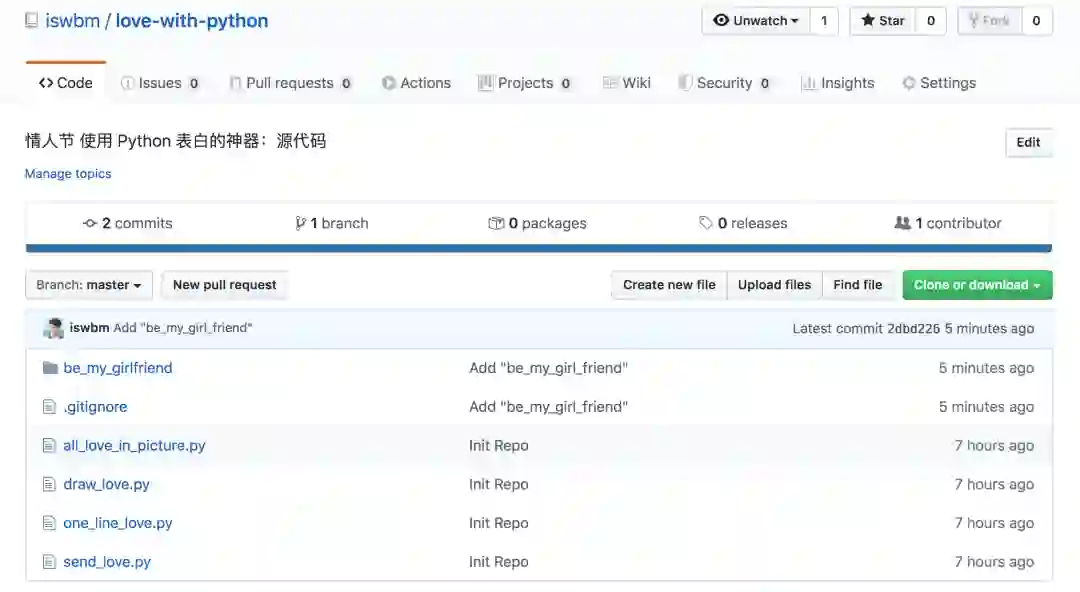The height and width of the screenshot is (592, 1080).
Task: Switch to the Issues tab
Action: pos(160,83)
